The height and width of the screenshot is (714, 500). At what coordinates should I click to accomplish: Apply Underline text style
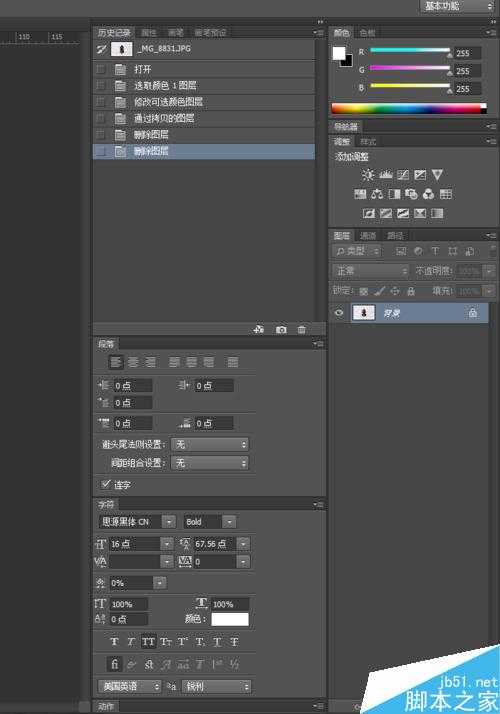[217, 642]
